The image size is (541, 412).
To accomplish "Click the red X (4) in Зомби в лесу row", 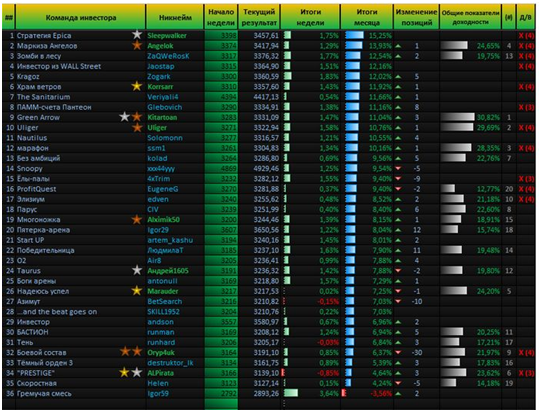I will (526, 56).
